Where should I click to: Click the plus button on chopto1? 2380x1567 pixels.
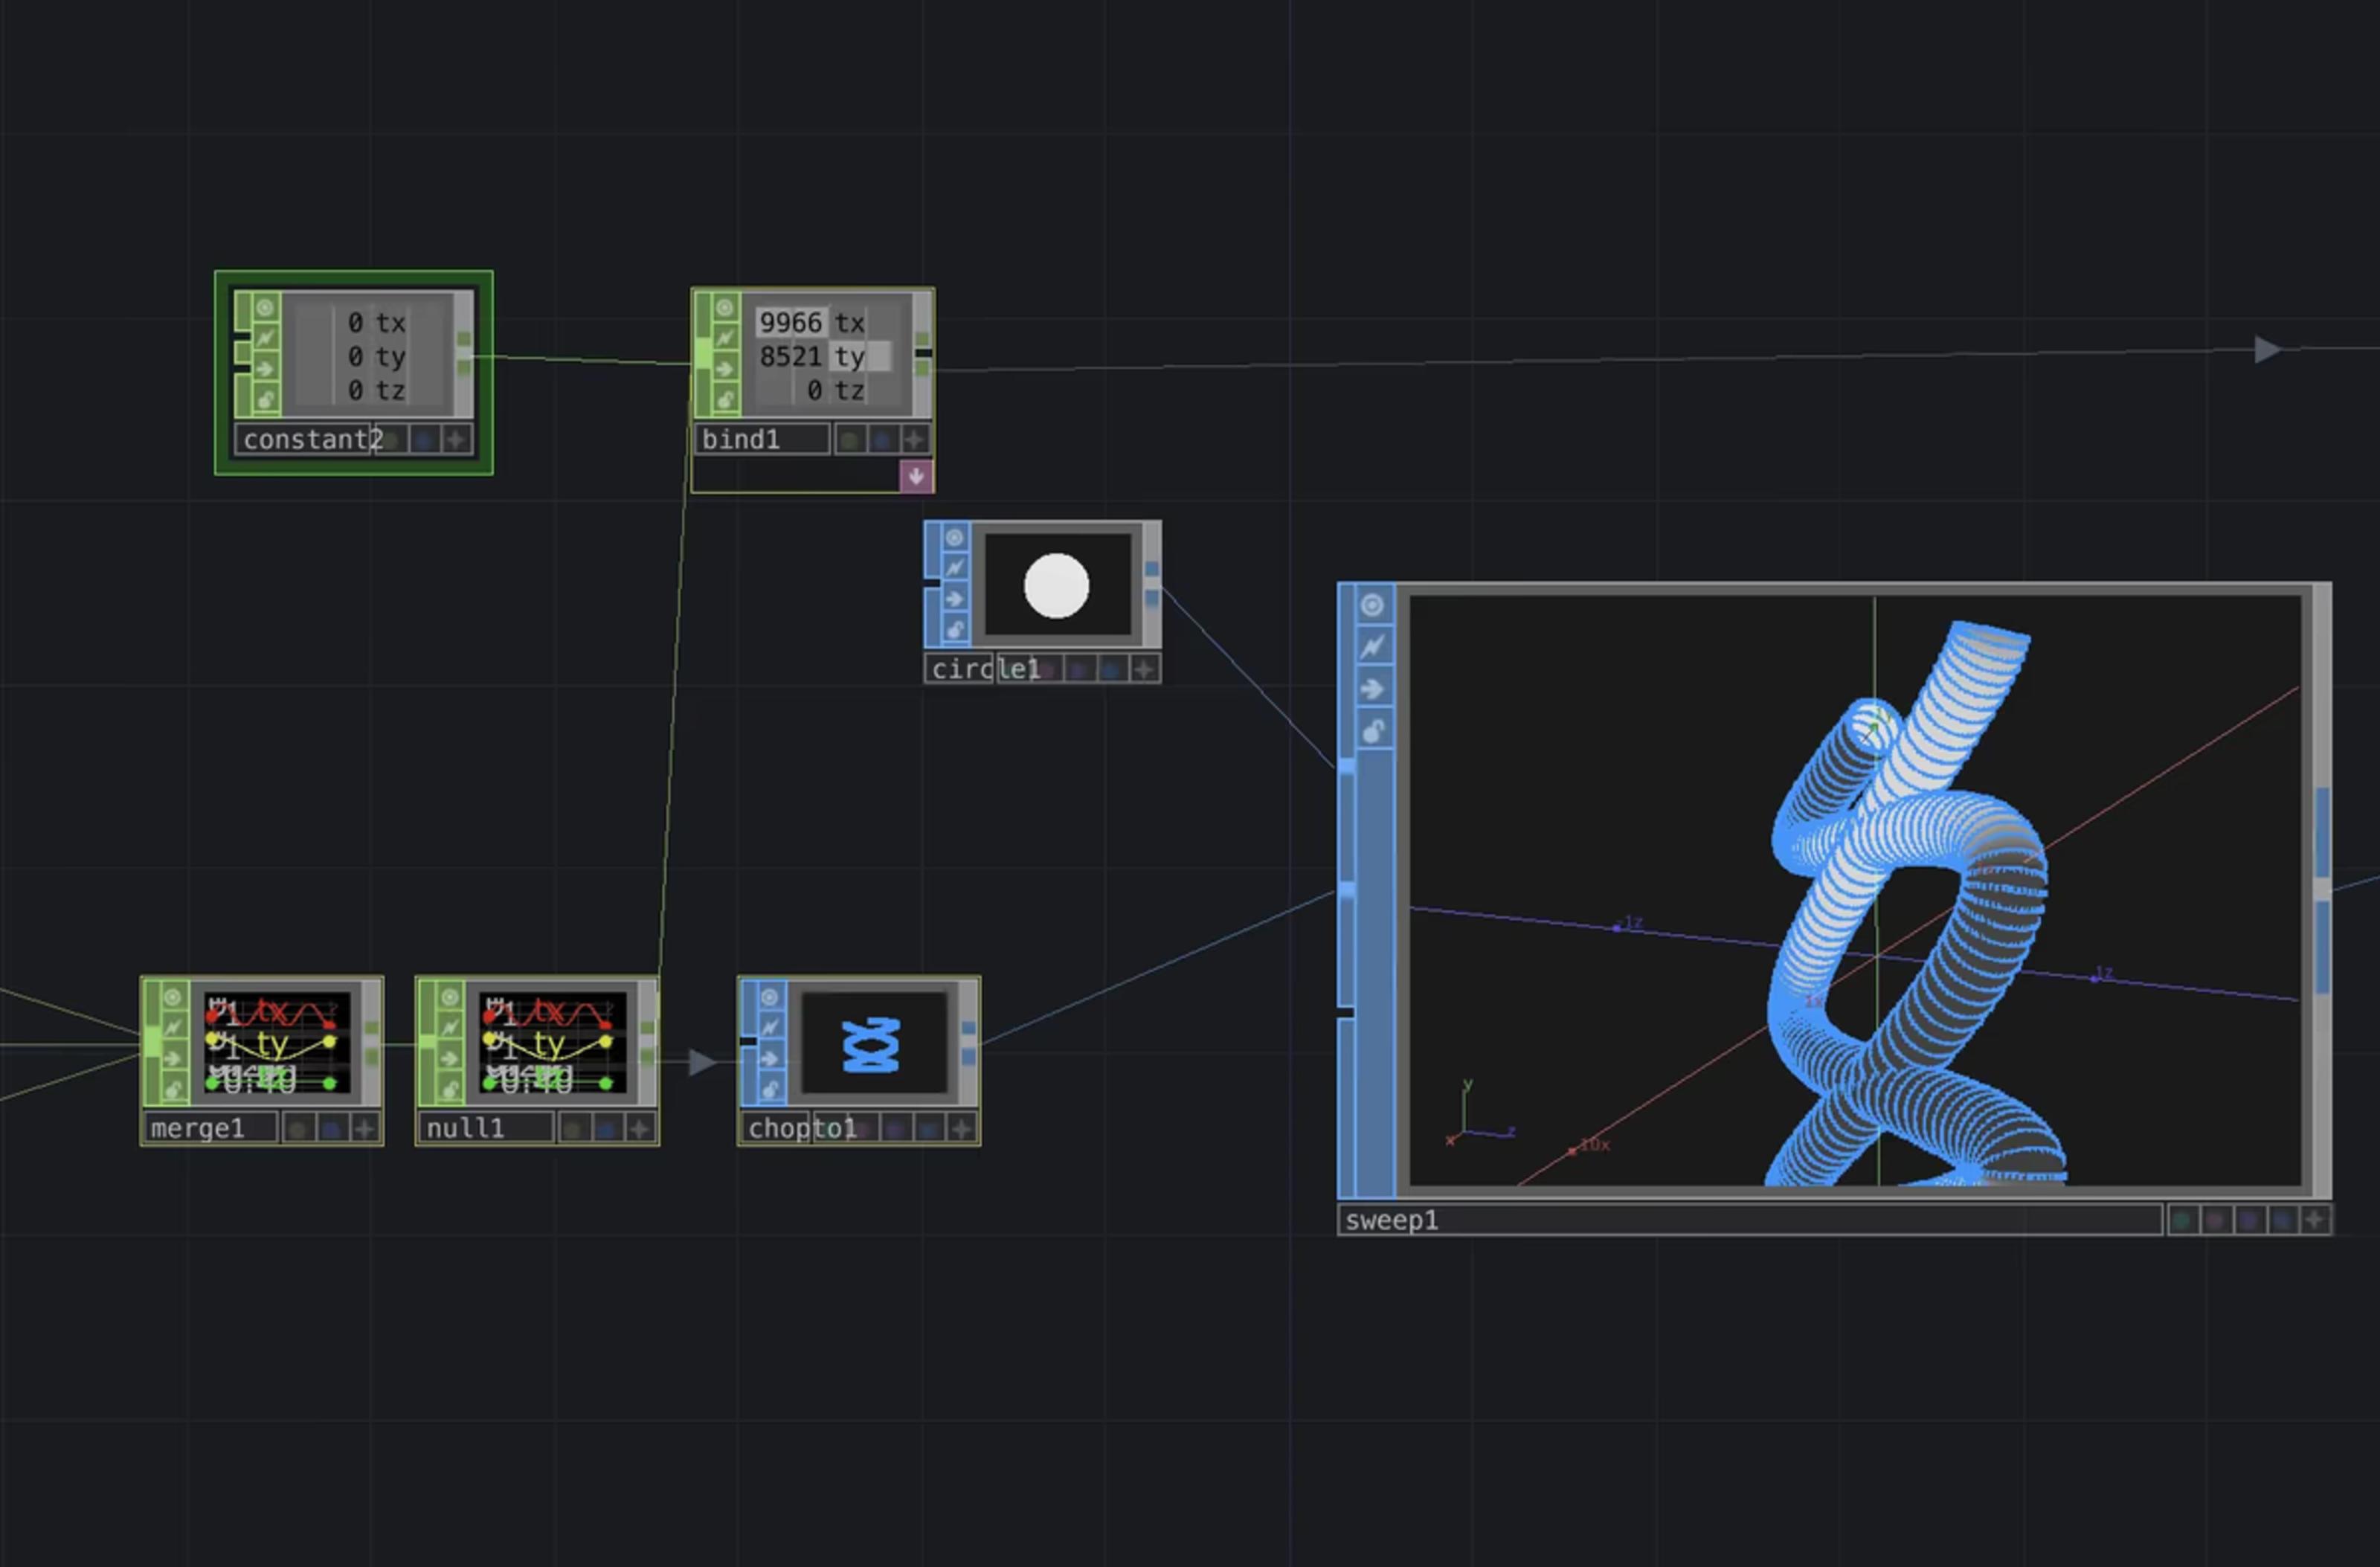click(x=962, y=1129)
